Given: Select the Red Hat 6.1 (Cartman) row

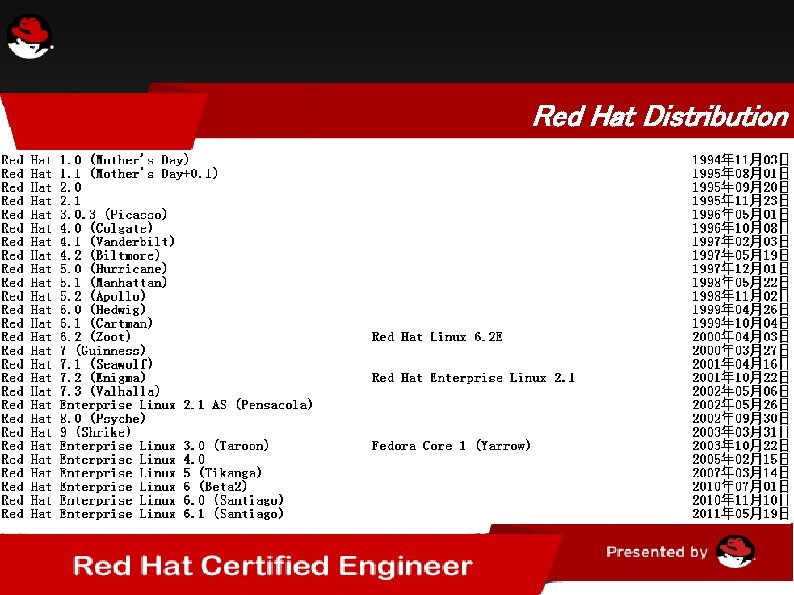Looking at the screenshot, I should click(x=77, y=324).
